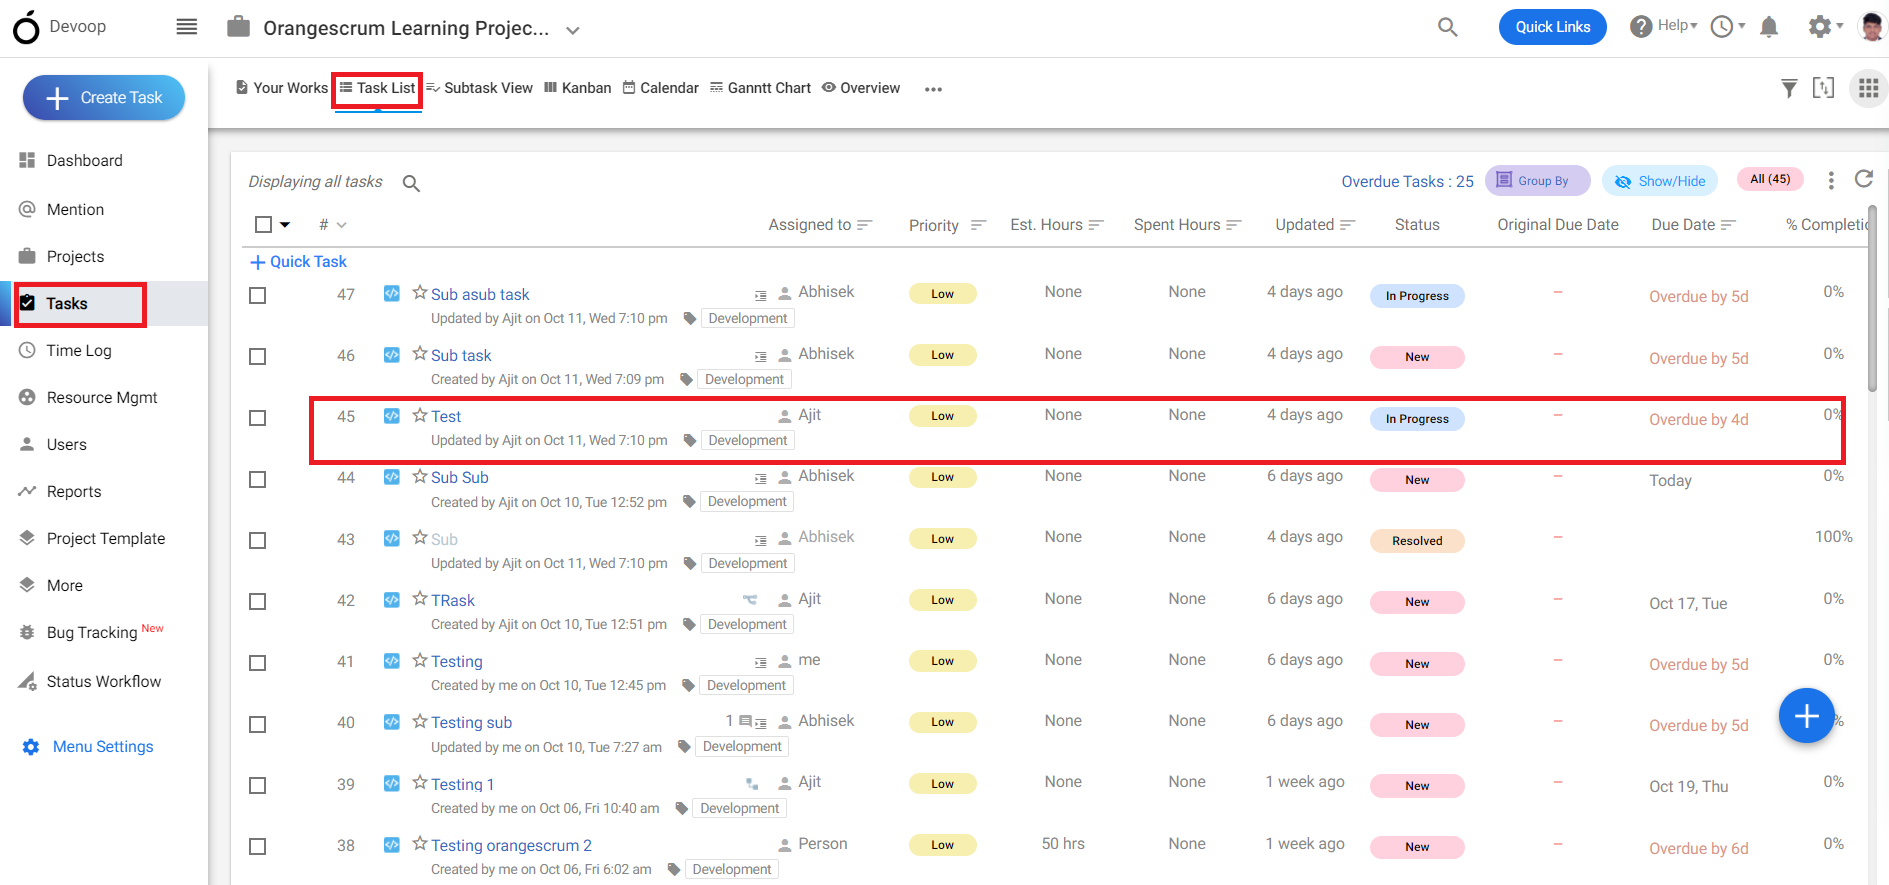Click the Group By button

coord(1537,181)
